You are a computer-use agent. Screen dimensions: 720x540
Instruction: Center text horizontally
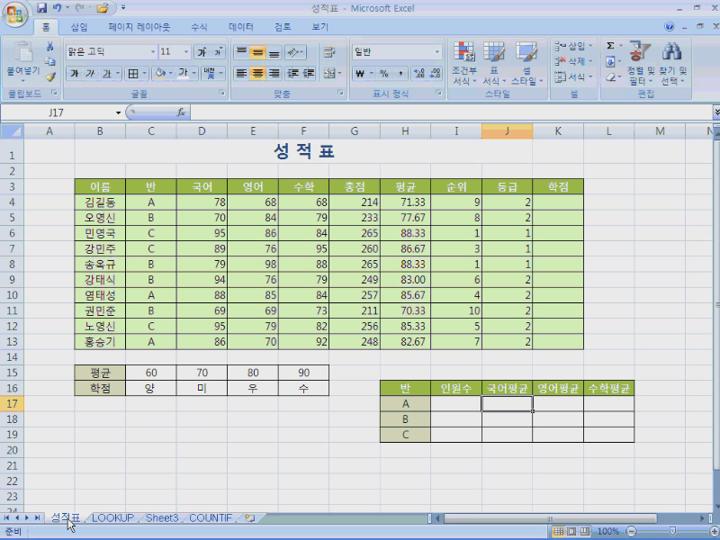[x=258, y=73]
